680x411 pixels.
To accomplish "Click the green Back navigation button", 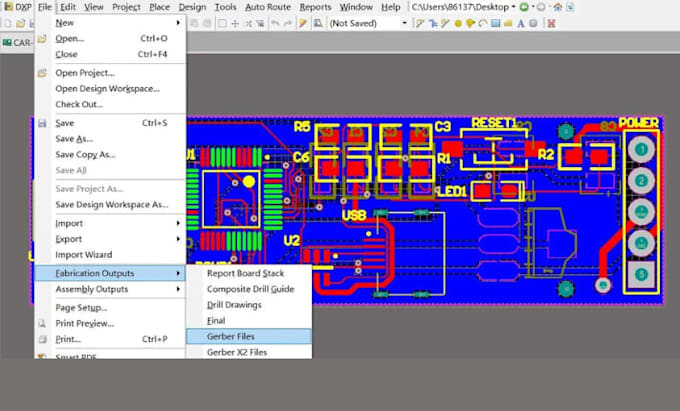I will point(524,7).
